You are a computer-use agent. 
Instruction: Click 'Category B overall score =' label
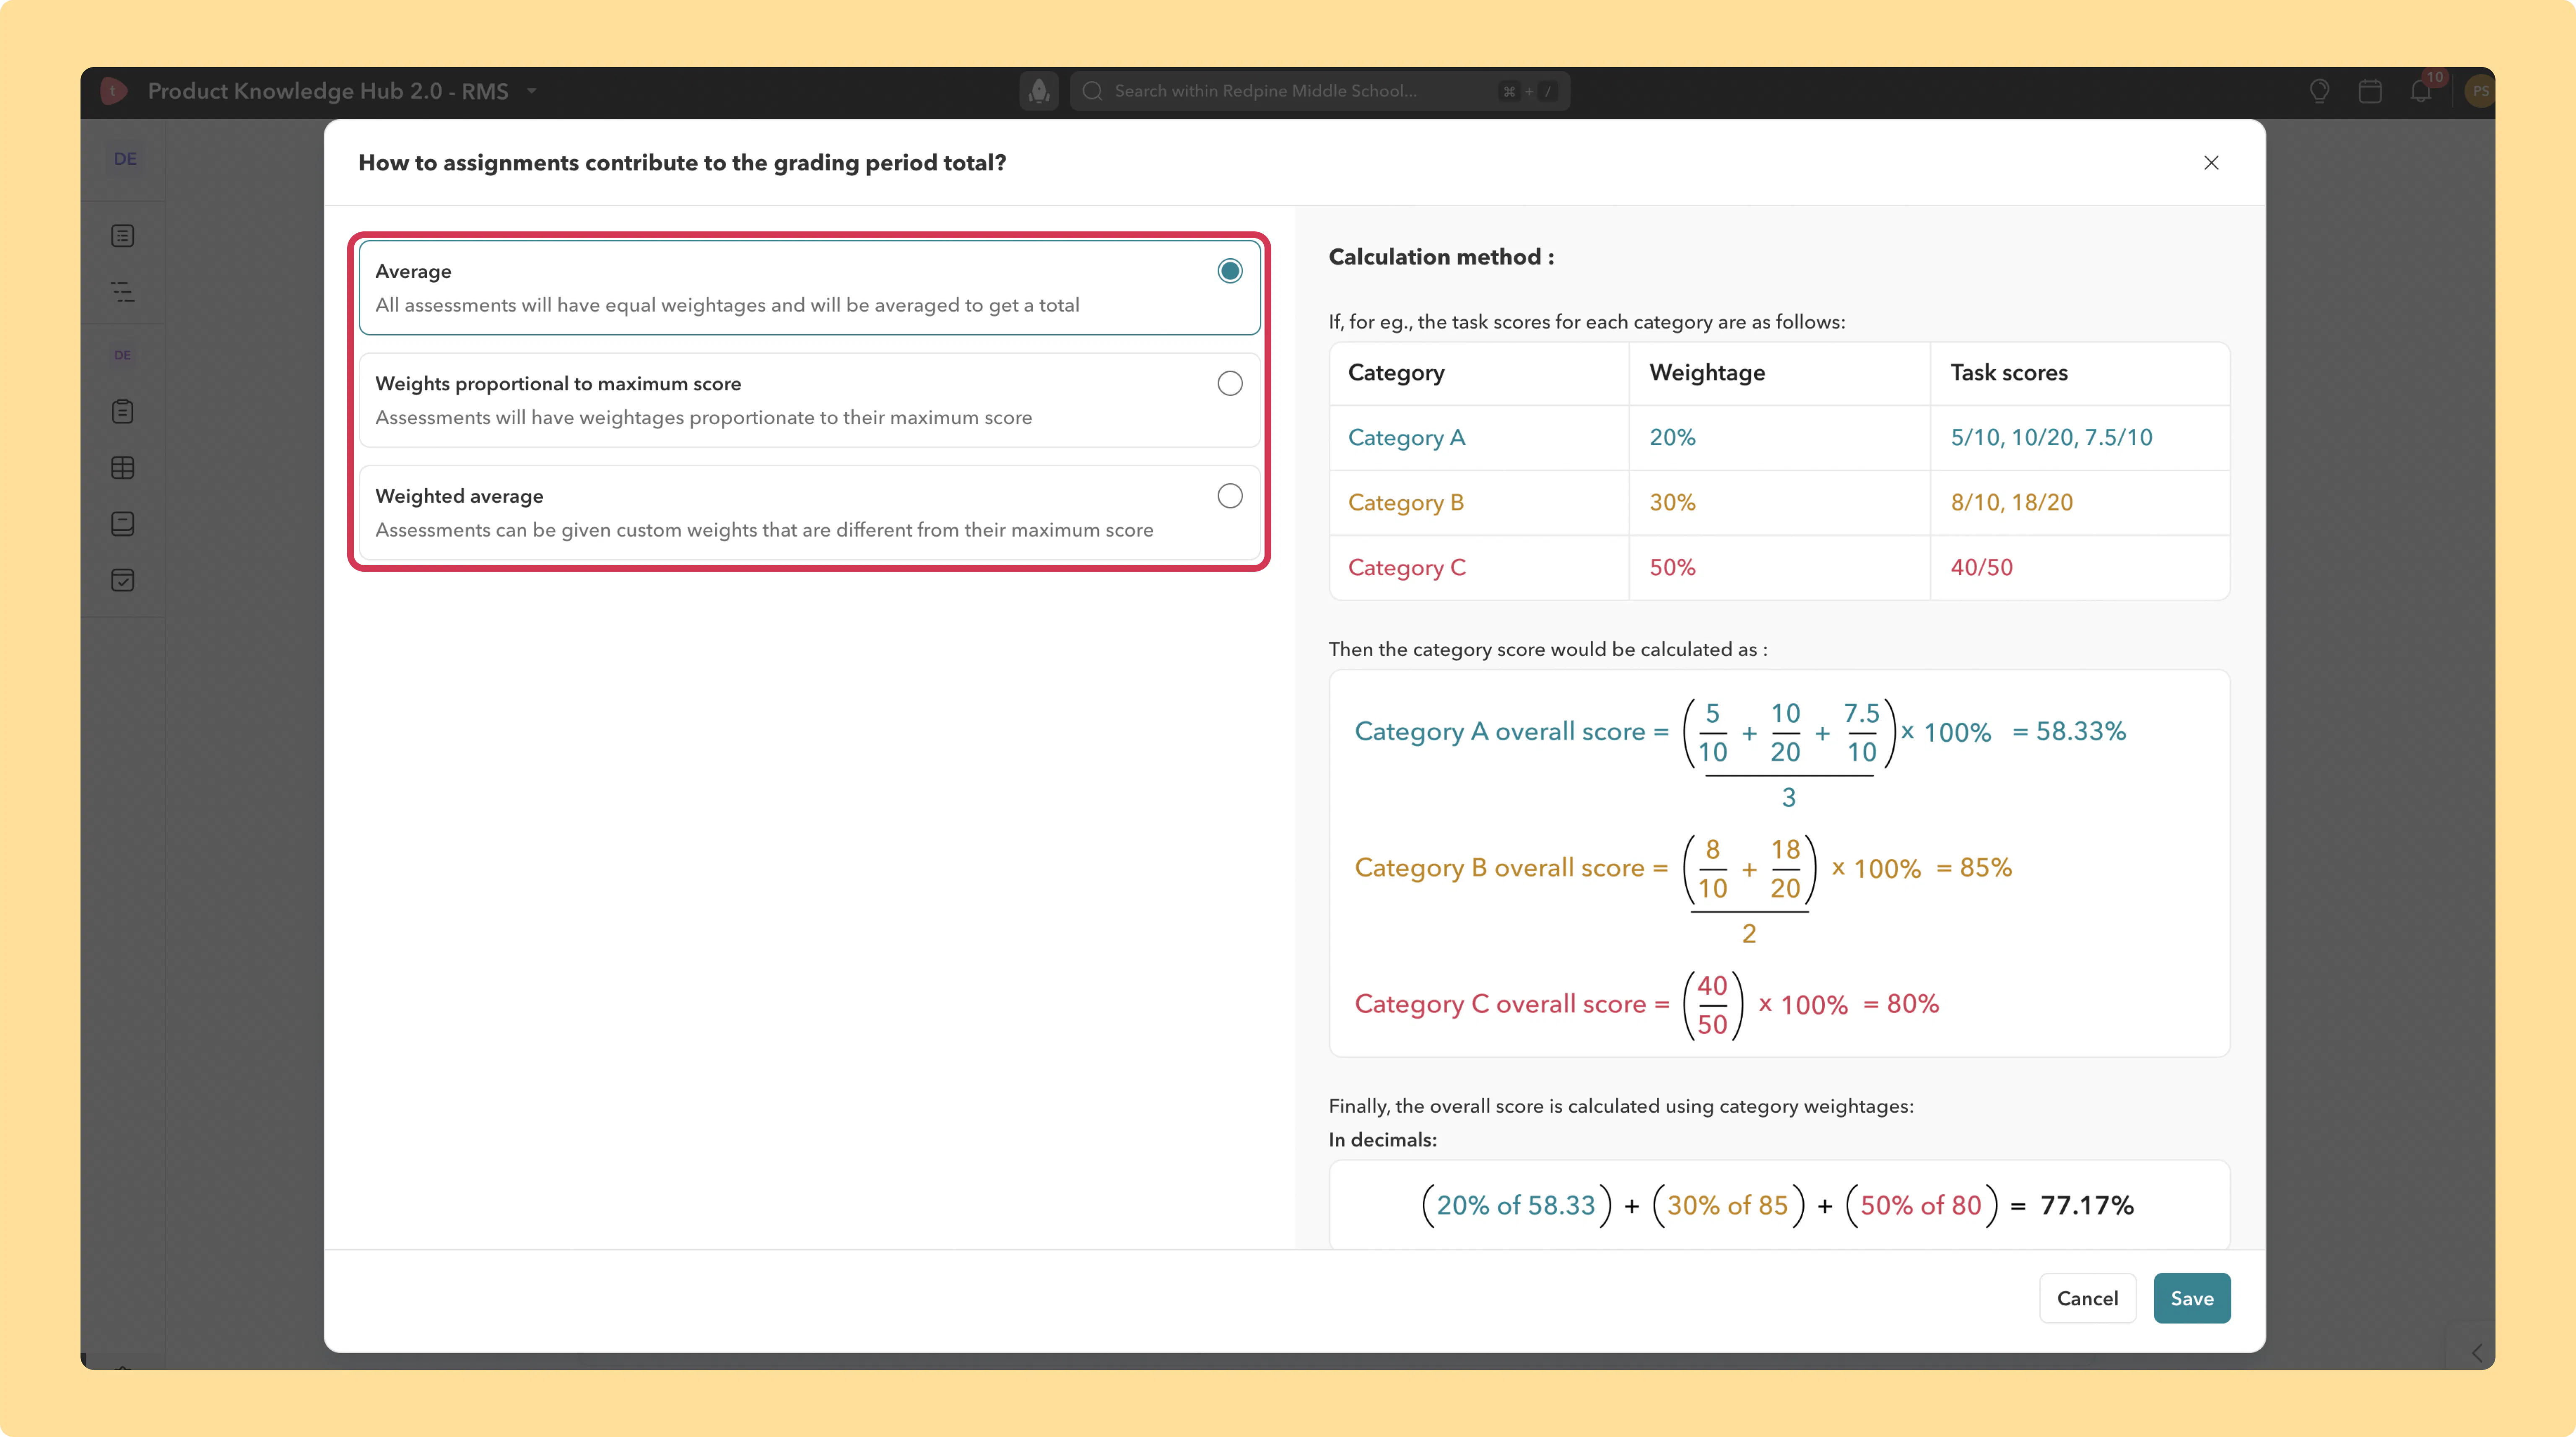coord(1511,868)
